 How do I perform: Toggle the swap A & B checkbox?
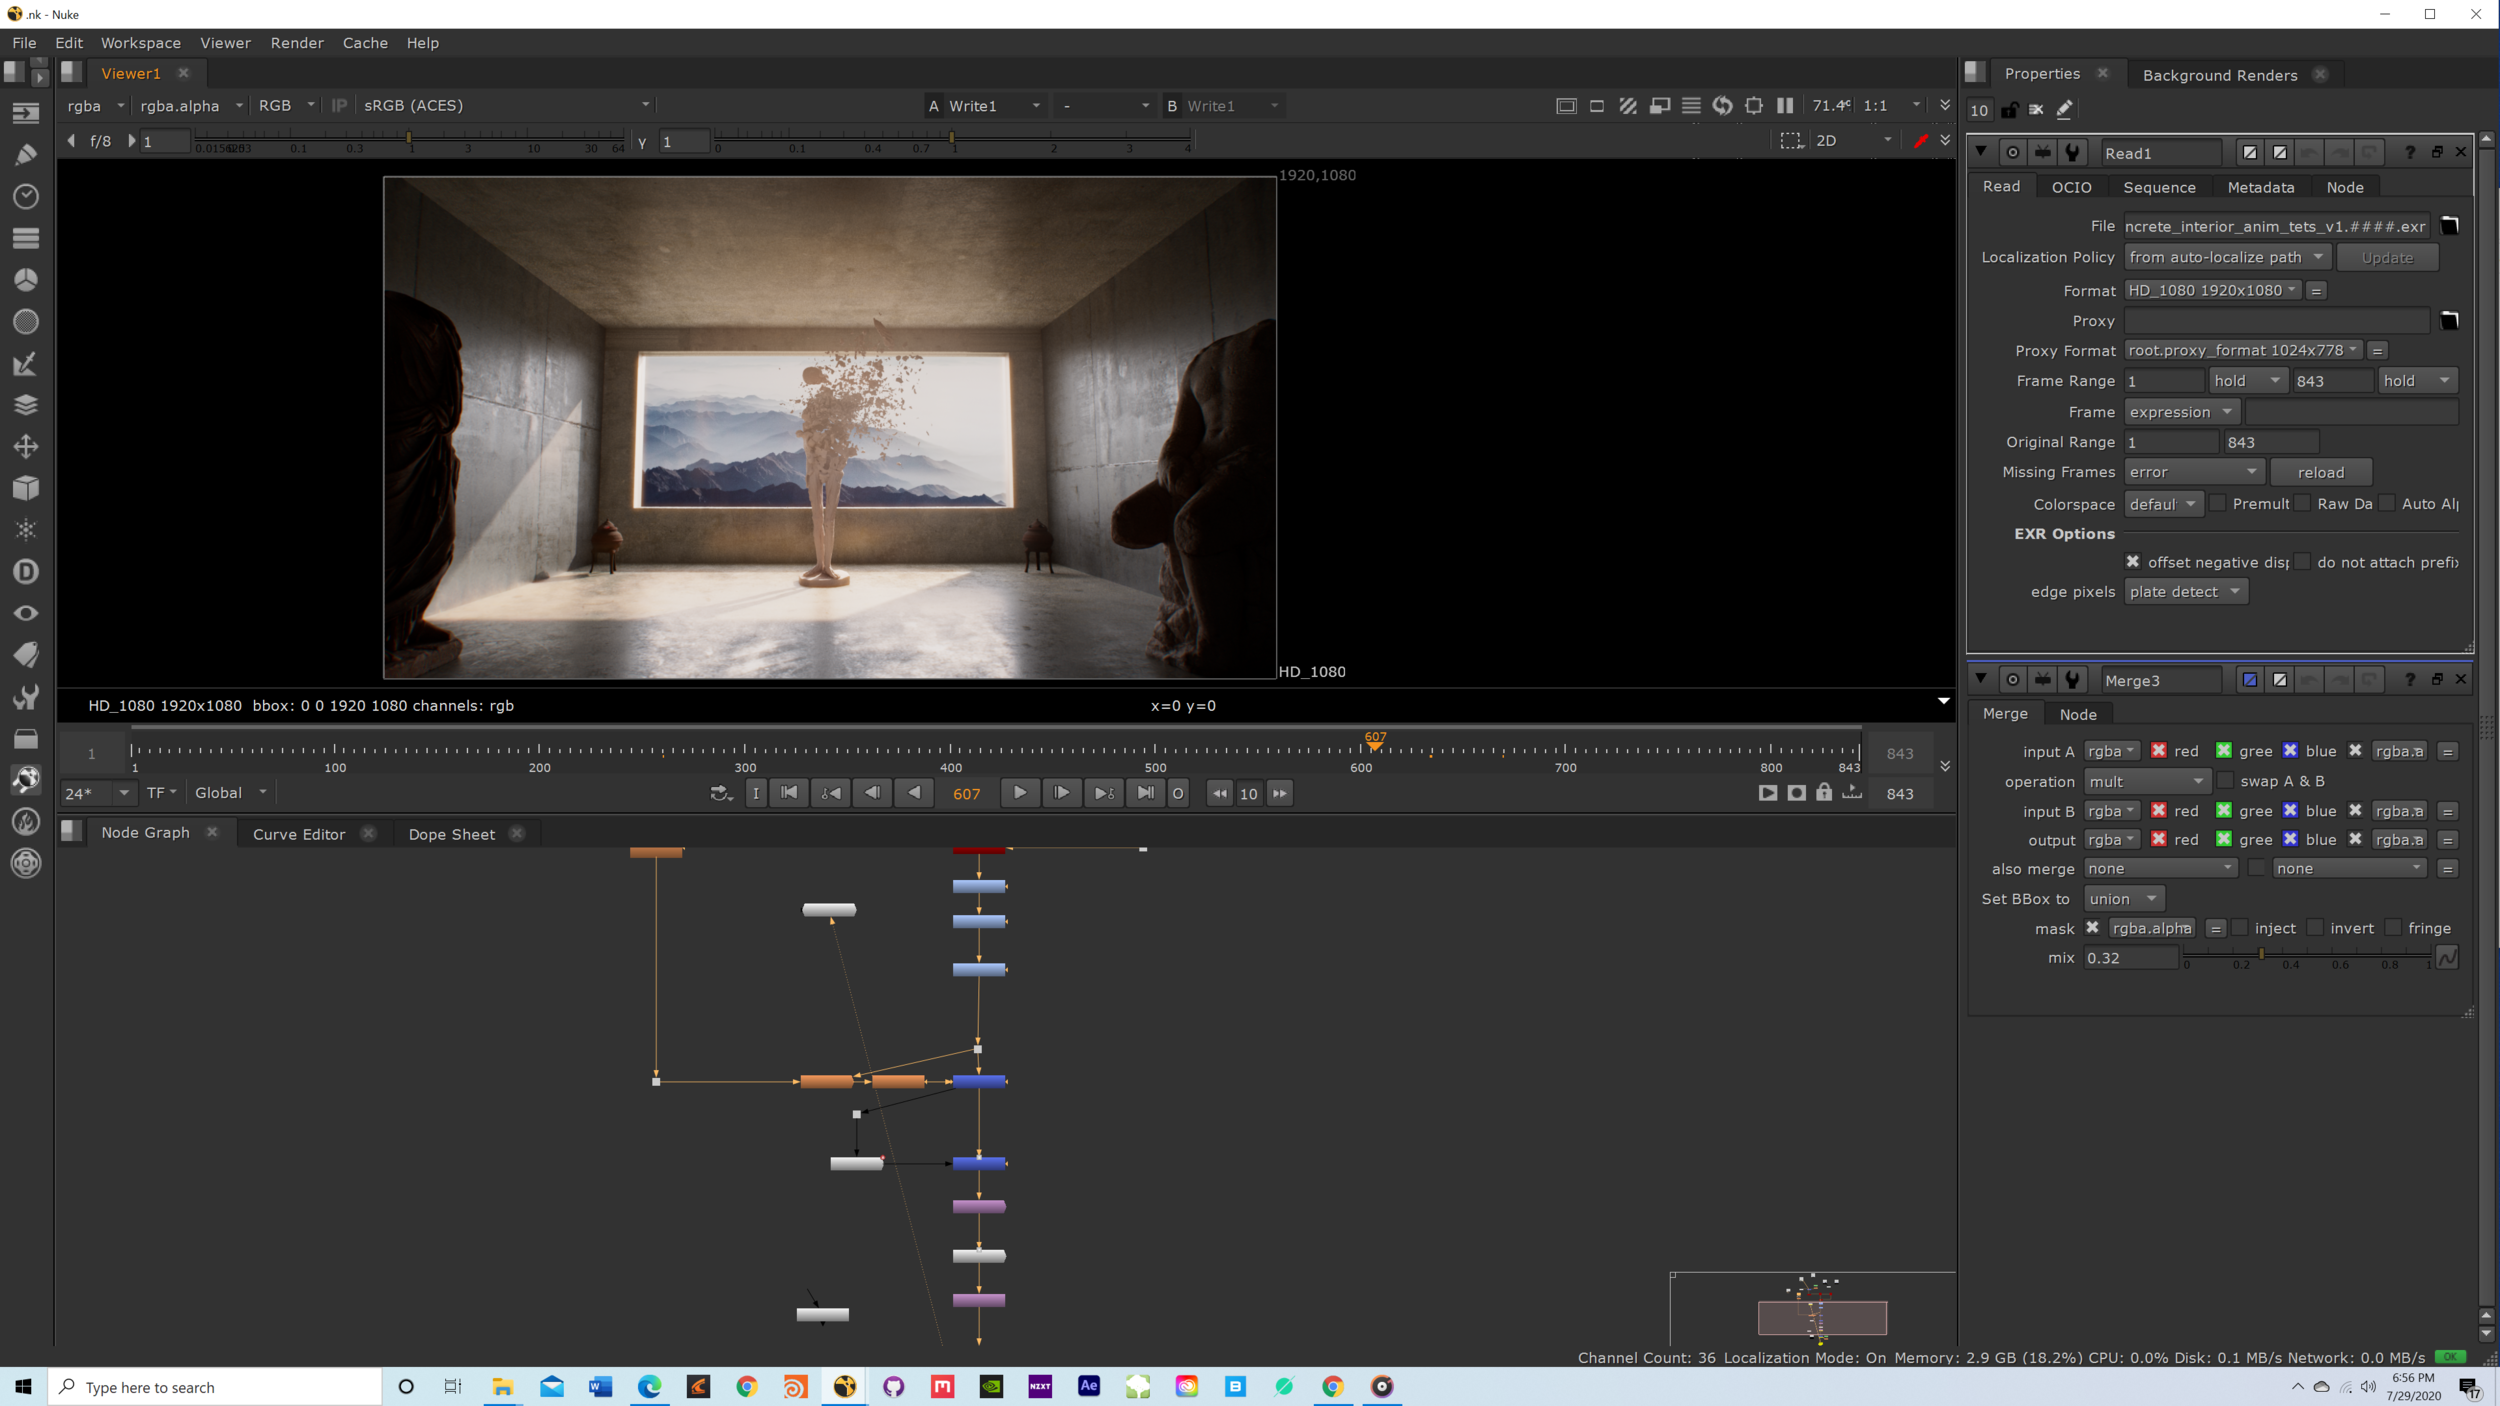[2225, 781]
